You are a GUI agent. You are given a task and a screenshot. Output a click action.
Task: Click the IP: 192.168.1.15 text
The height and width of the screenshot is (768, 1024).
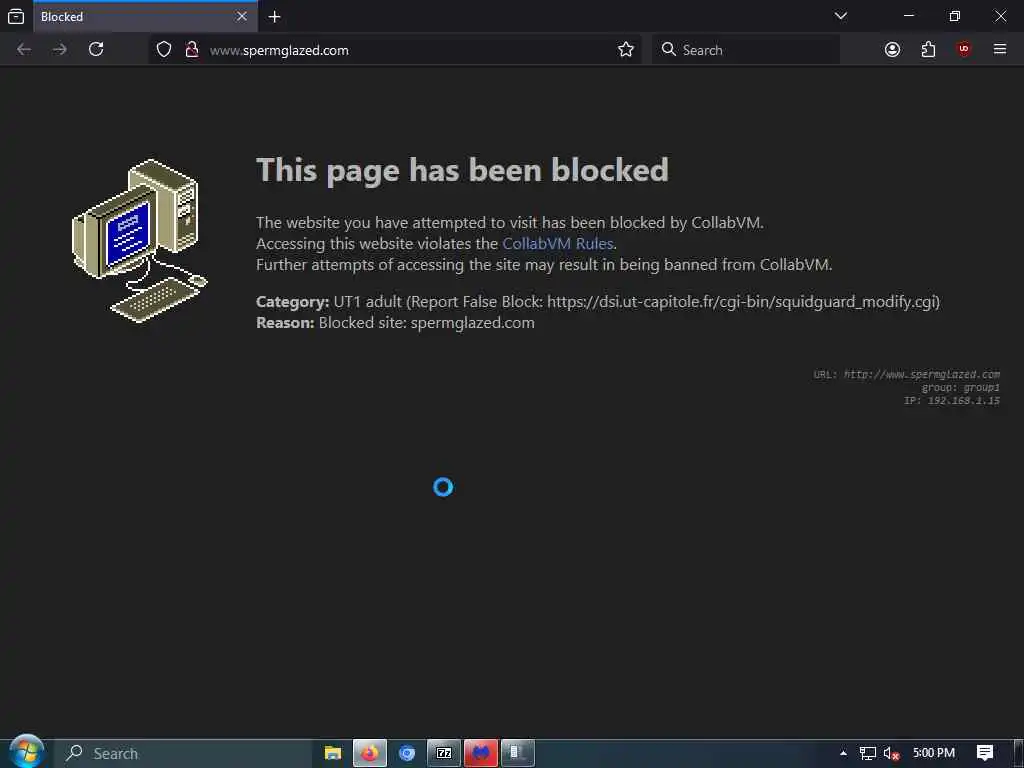(952, 400)
